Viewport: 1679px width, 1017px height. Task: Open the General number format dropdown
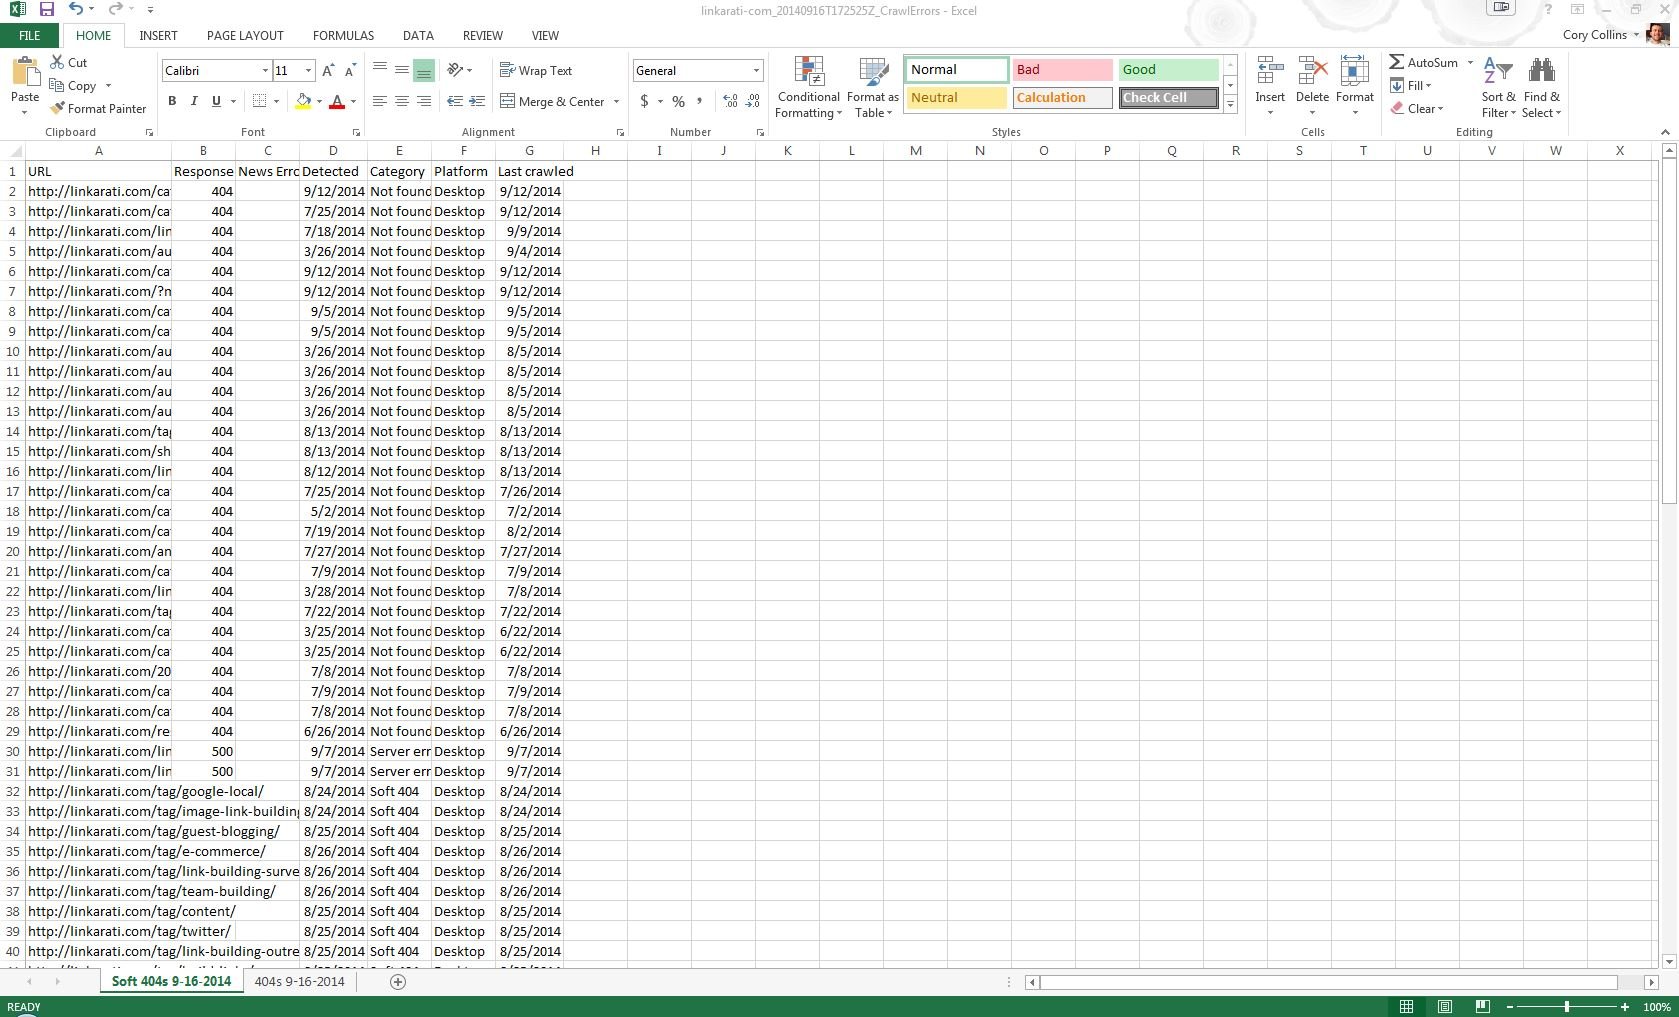[756, 70]
